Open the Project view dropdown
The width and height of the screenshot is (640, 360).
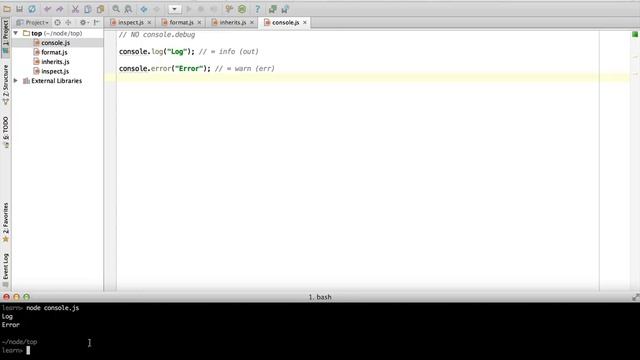point(32,22)
